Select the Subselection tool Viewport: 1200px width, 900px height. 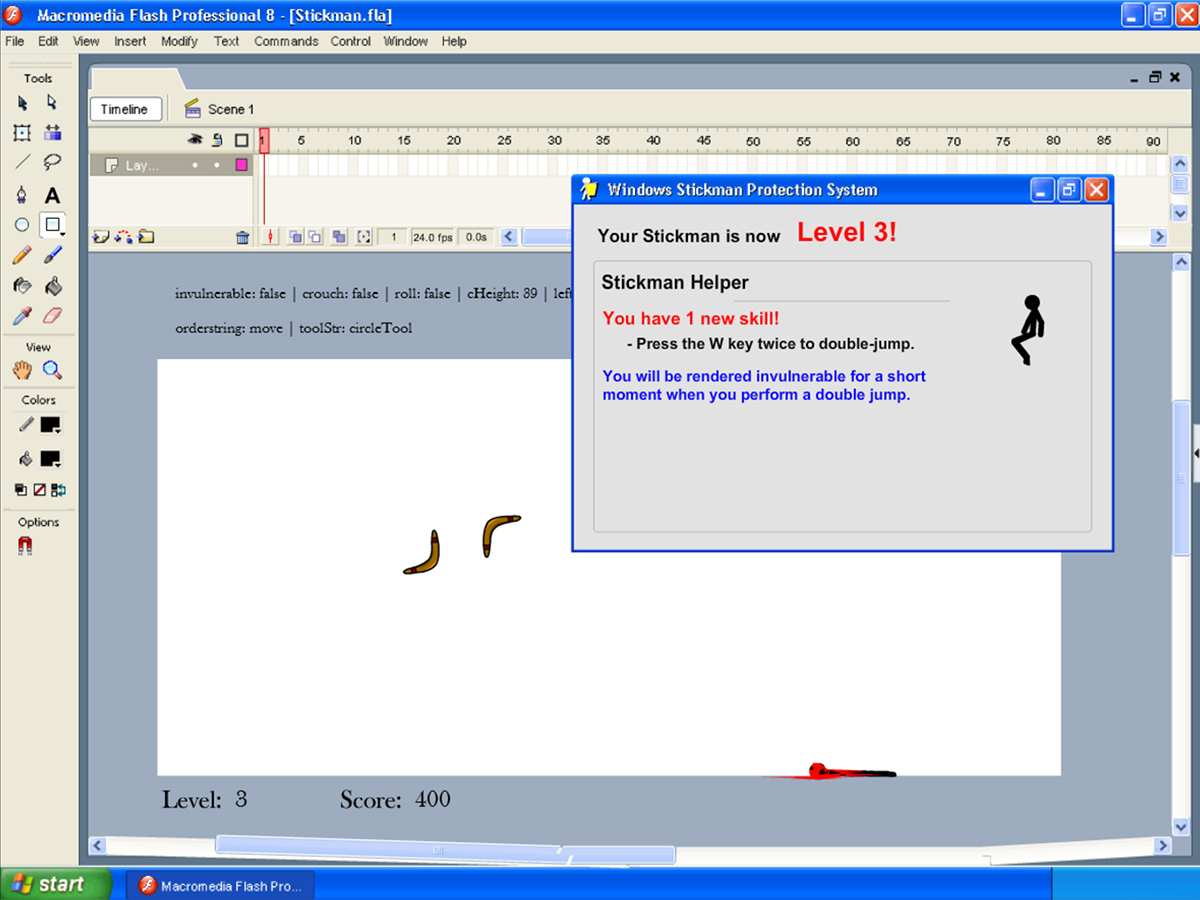(52, 103)
